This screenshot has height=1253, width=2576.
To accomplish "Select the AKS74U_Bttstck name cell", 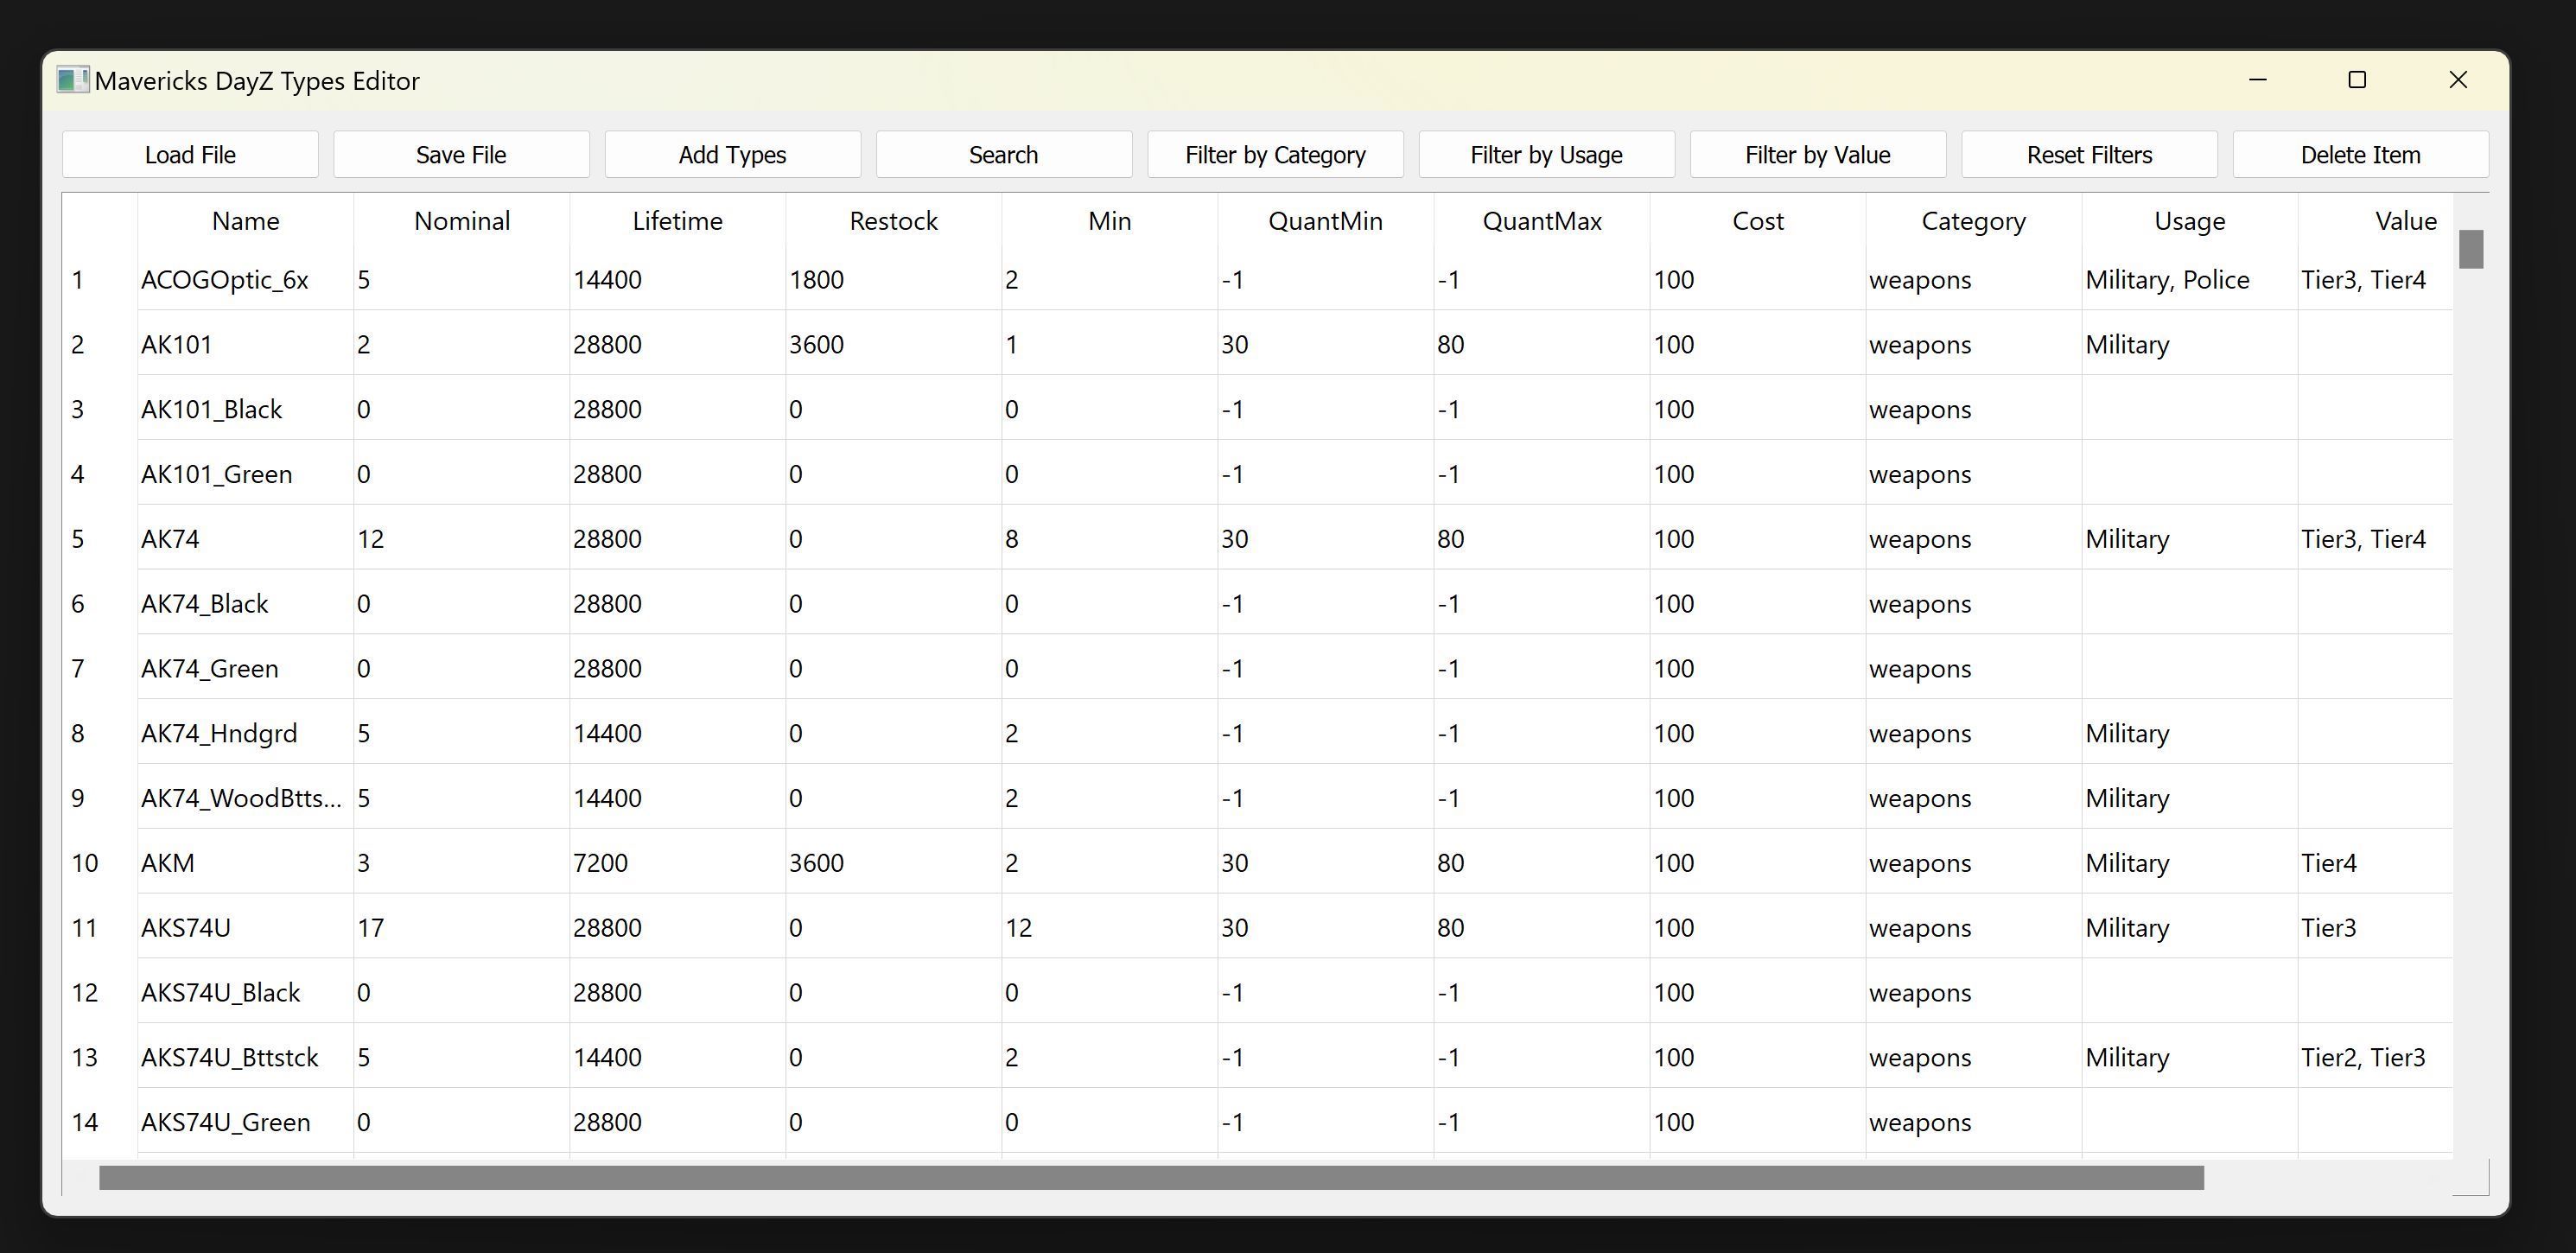I will click(x=245, y=1057).
